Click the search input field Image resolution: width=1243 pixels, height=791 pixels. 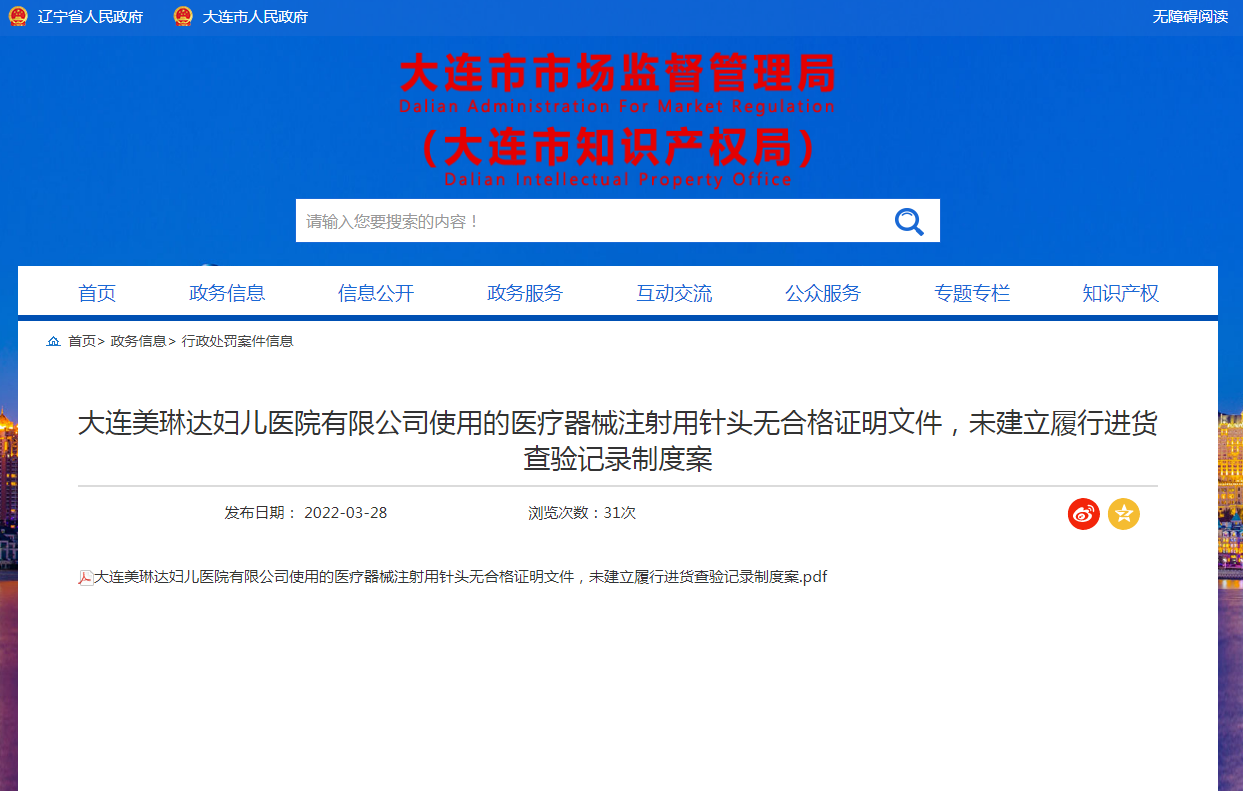[x=590, y=221]
